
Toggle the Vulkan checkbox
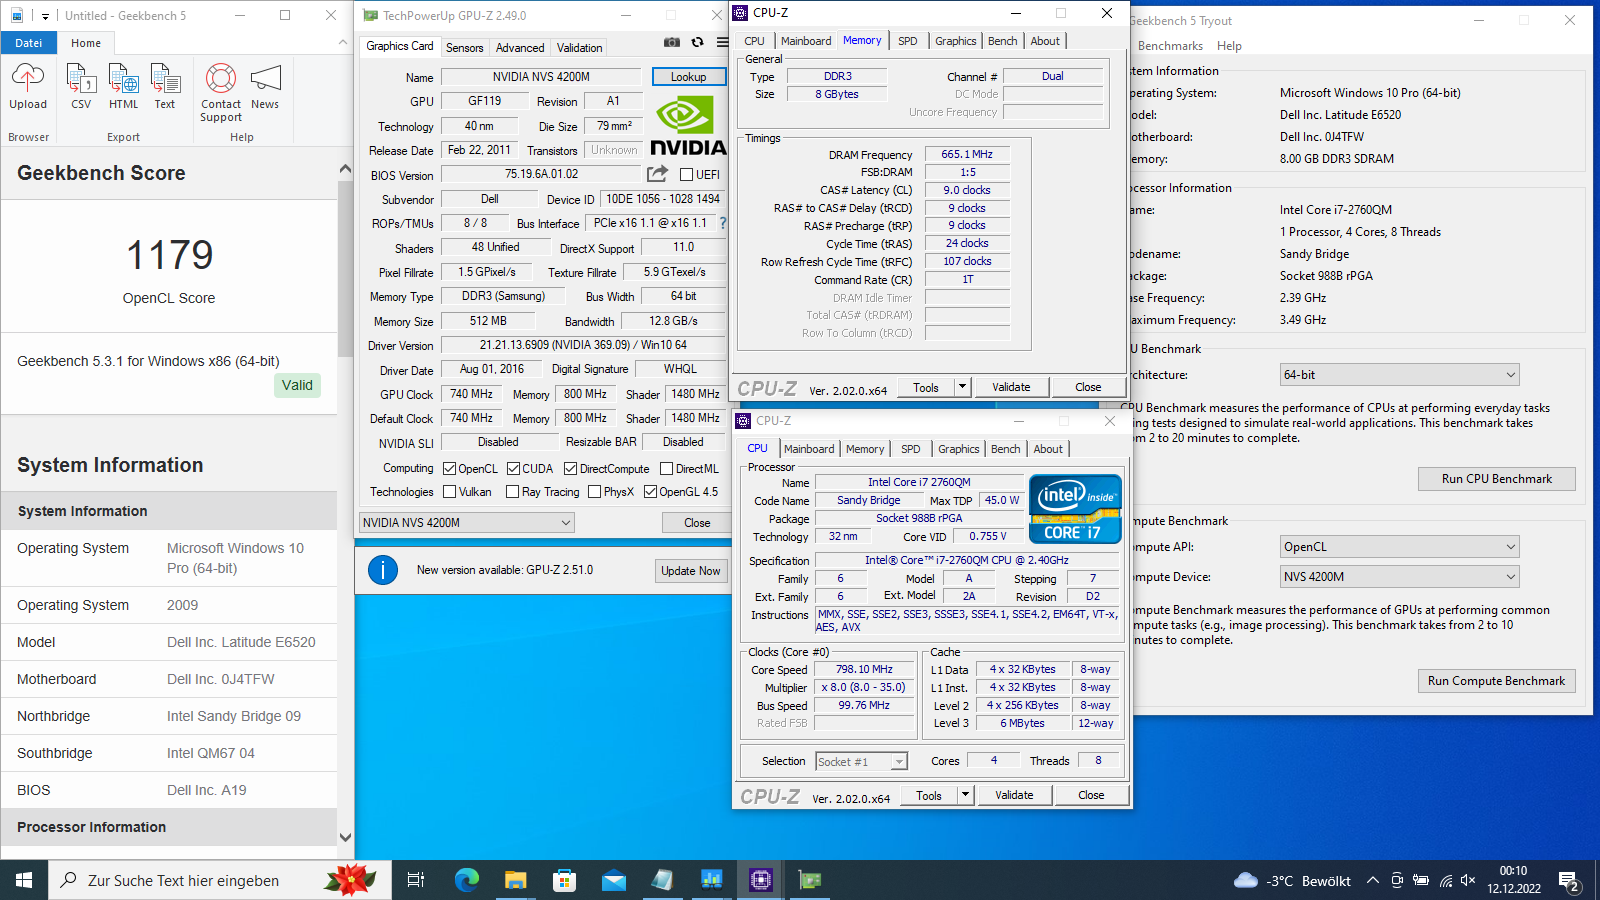coord(450,491)
